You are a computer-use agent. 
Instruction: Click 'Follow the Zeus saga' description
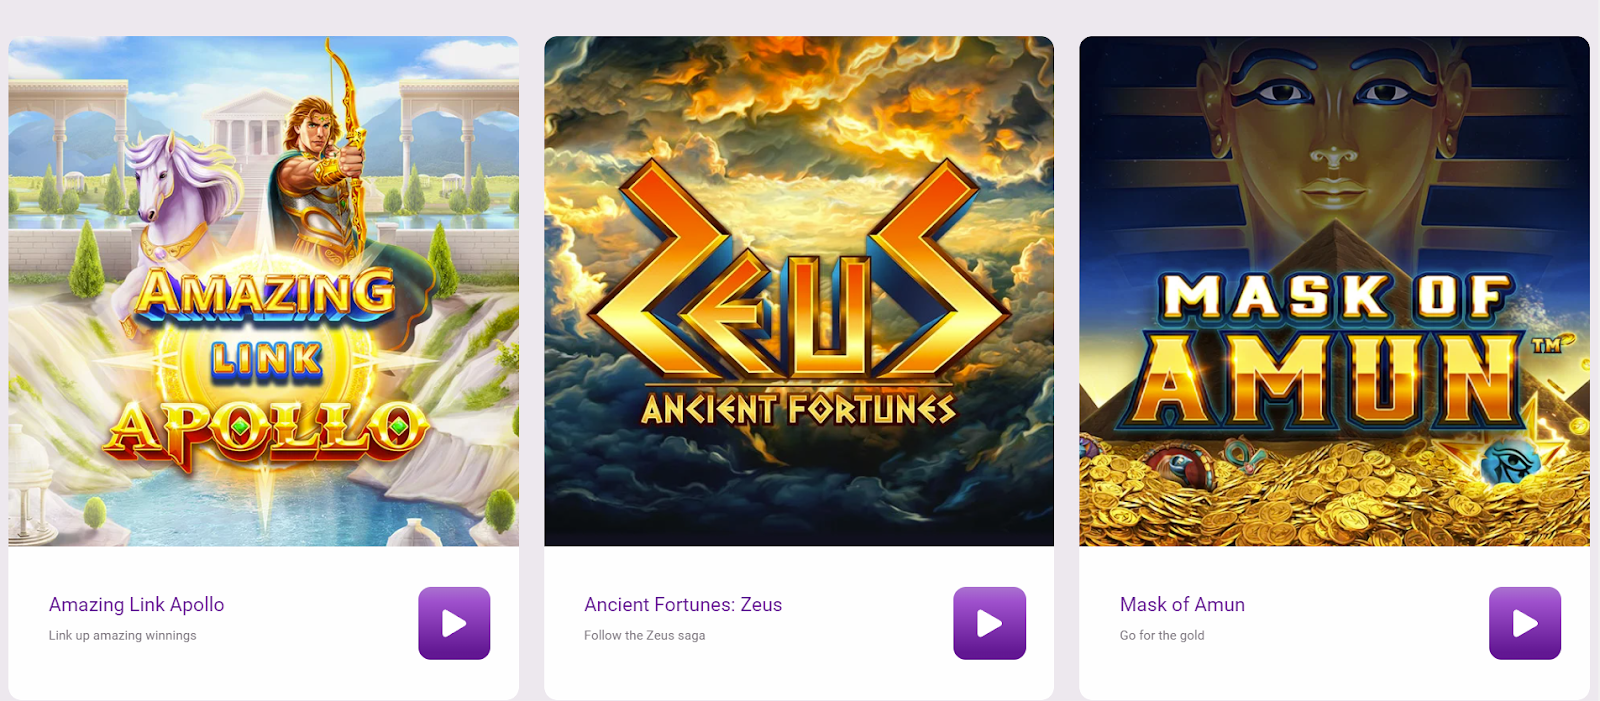point(644,635)
